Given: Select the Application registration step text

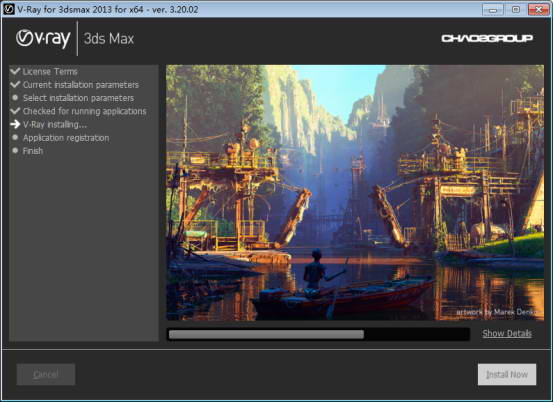Looking at the screenshot, I should [66, 138].
